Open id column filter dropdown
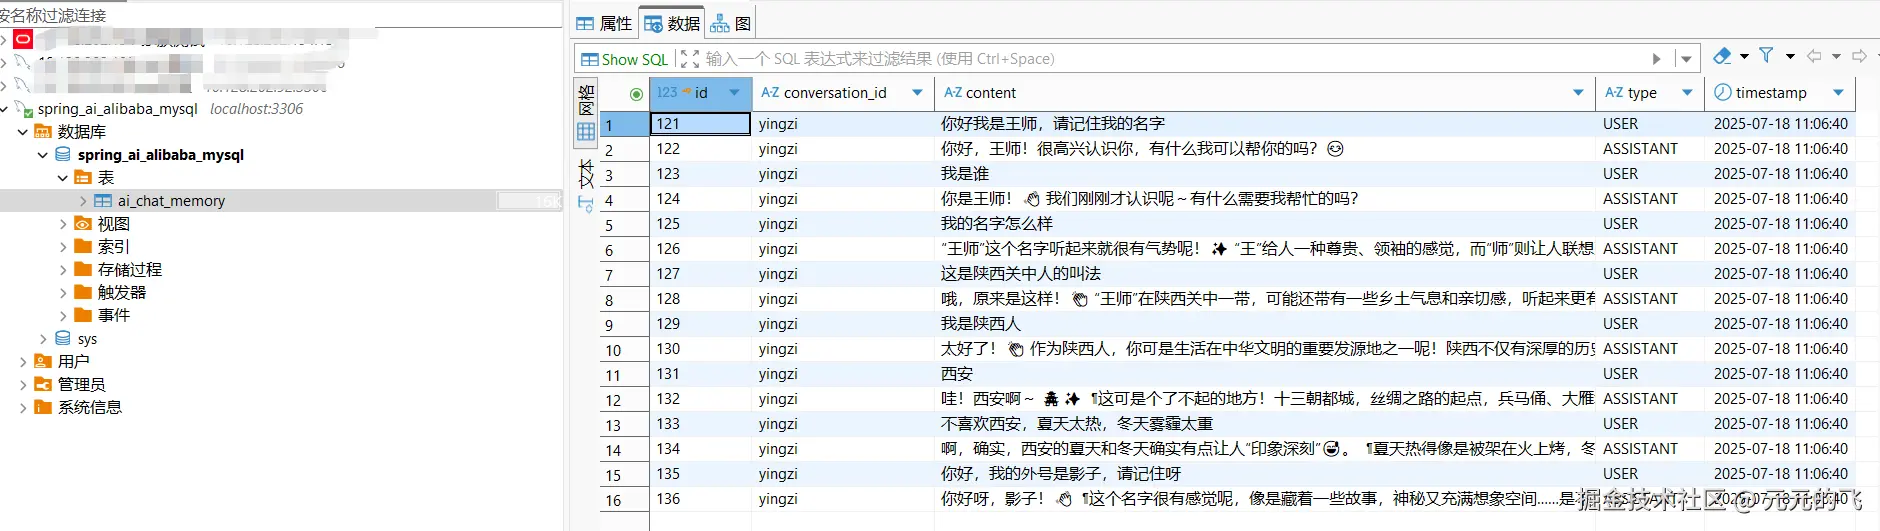Image resolution: width=1880 pixels, height=531 pixels. tap(735, 93)
